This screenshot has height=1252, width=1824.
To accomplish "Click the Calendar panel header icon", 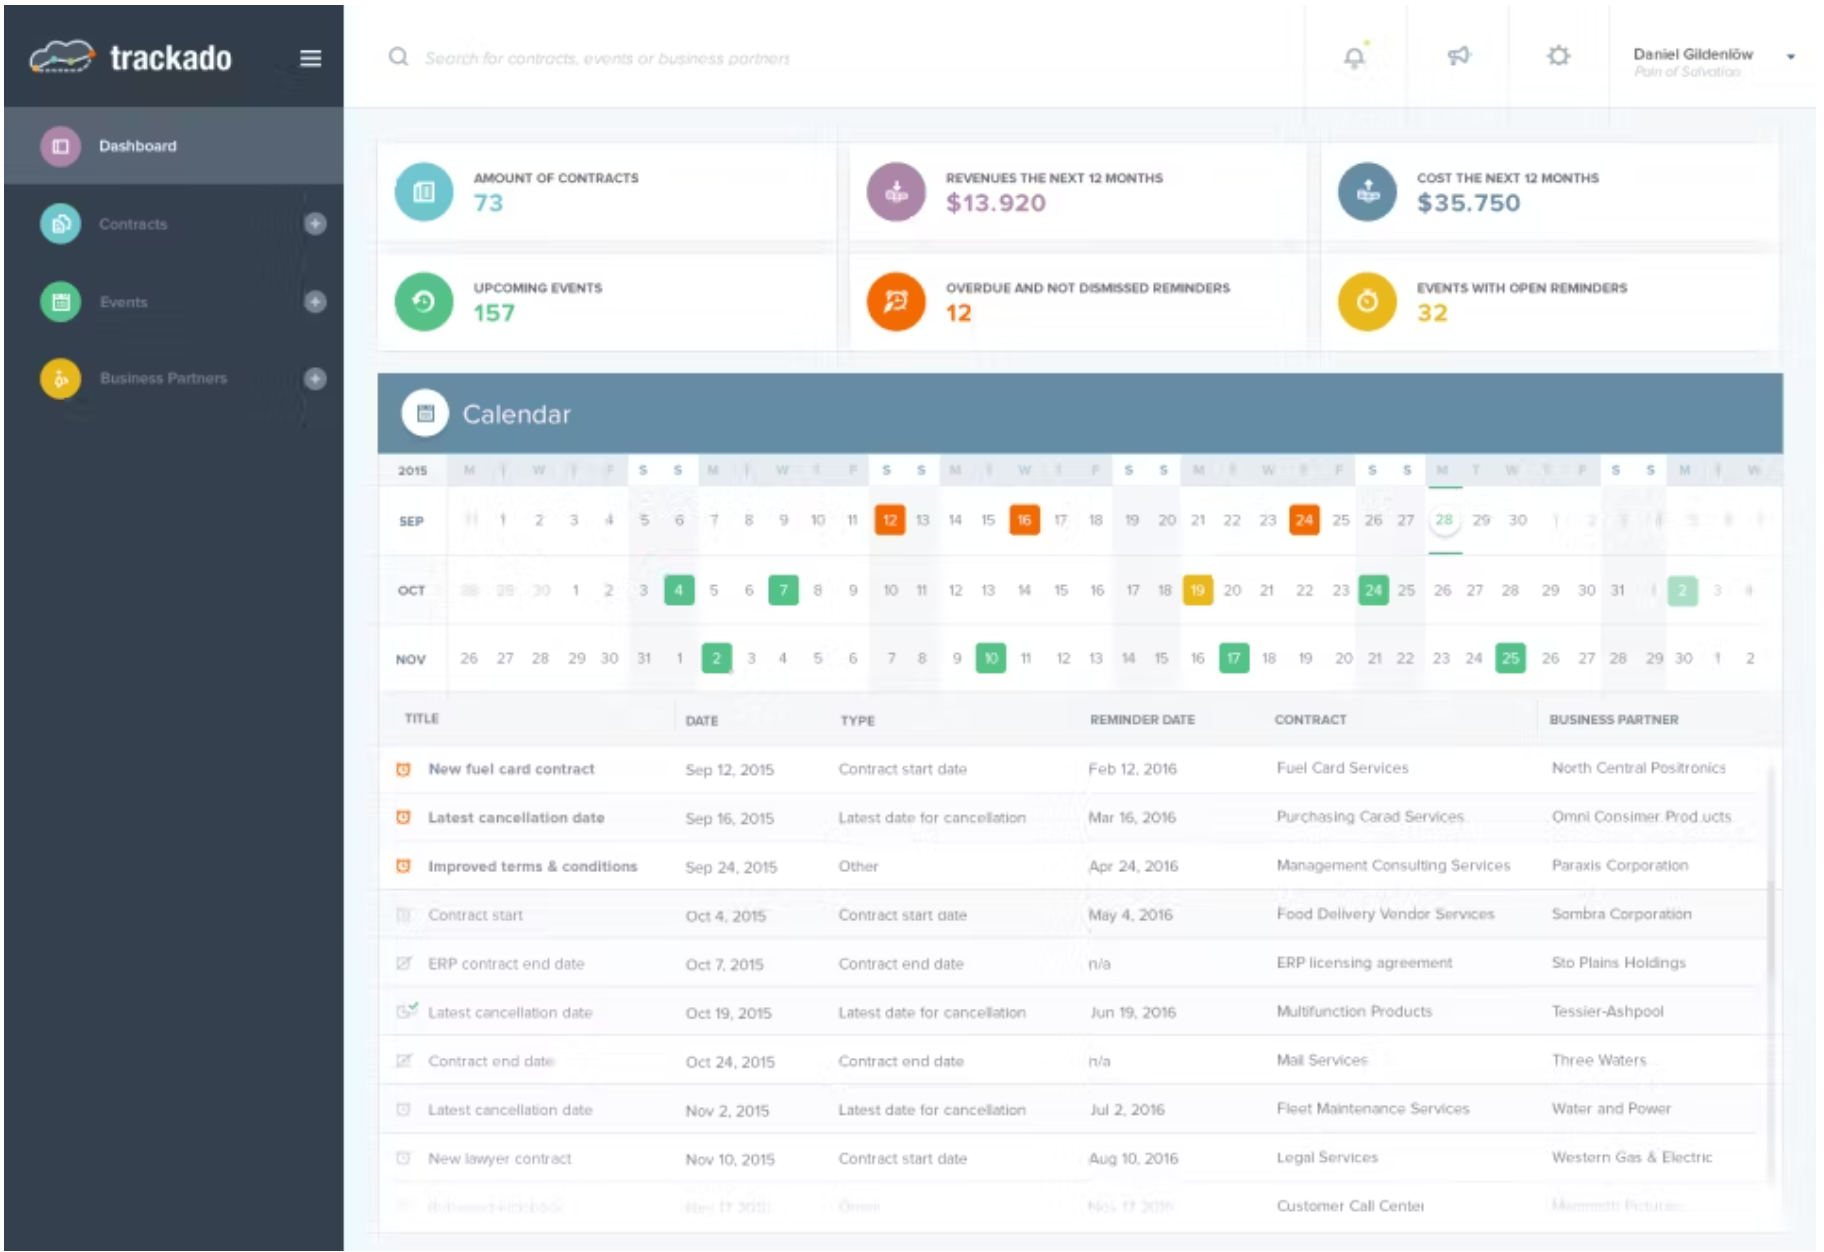I will (x=425, y=413).
